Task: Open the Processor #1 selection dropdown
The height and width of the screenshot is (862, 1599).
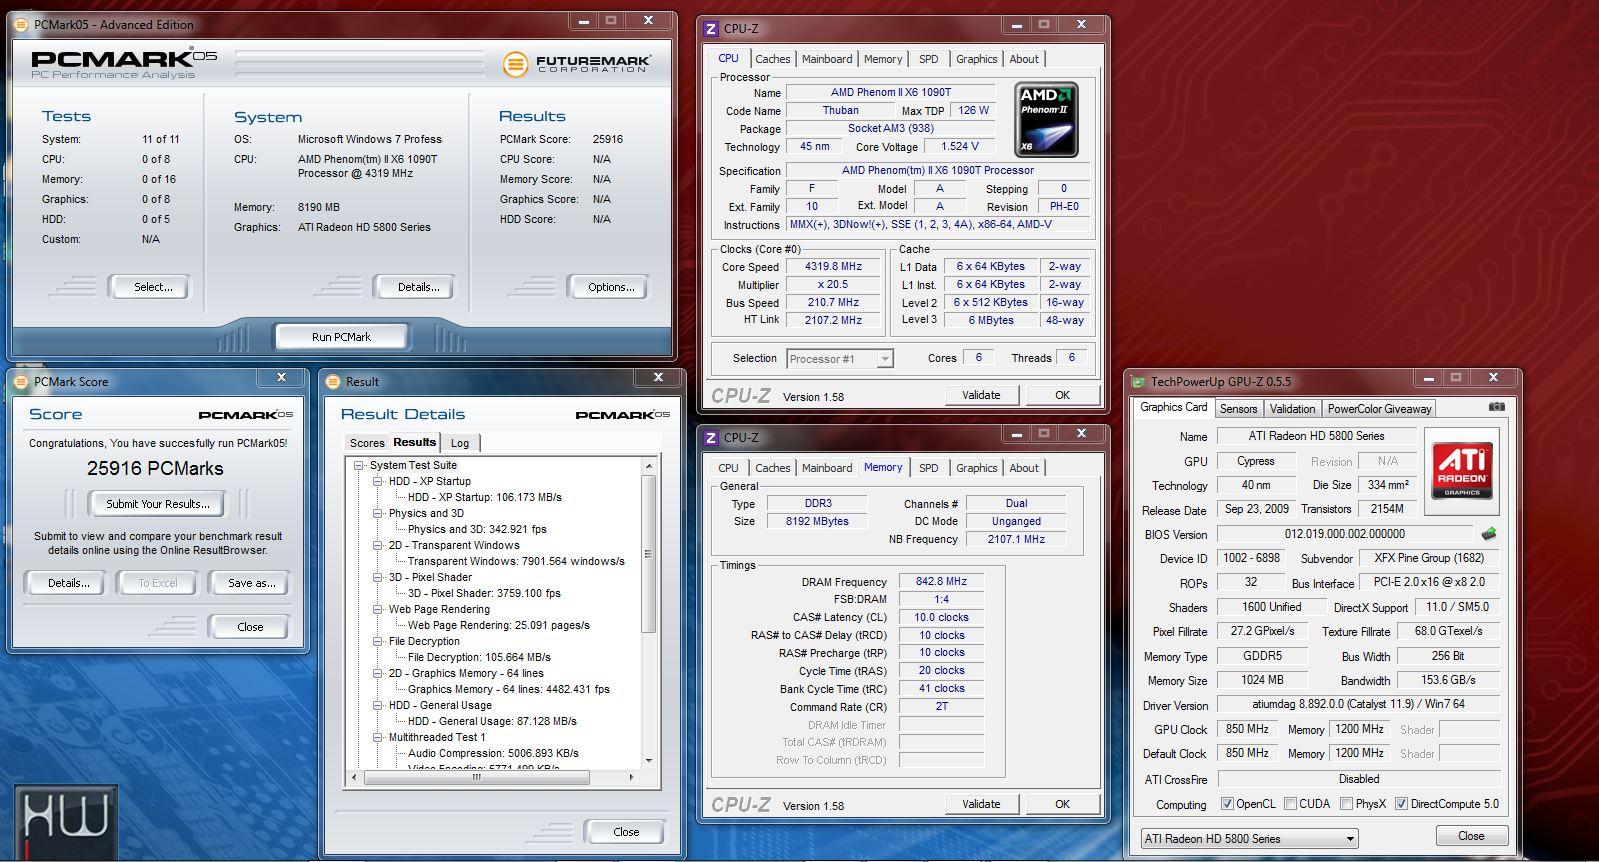Action: (839, 358)
